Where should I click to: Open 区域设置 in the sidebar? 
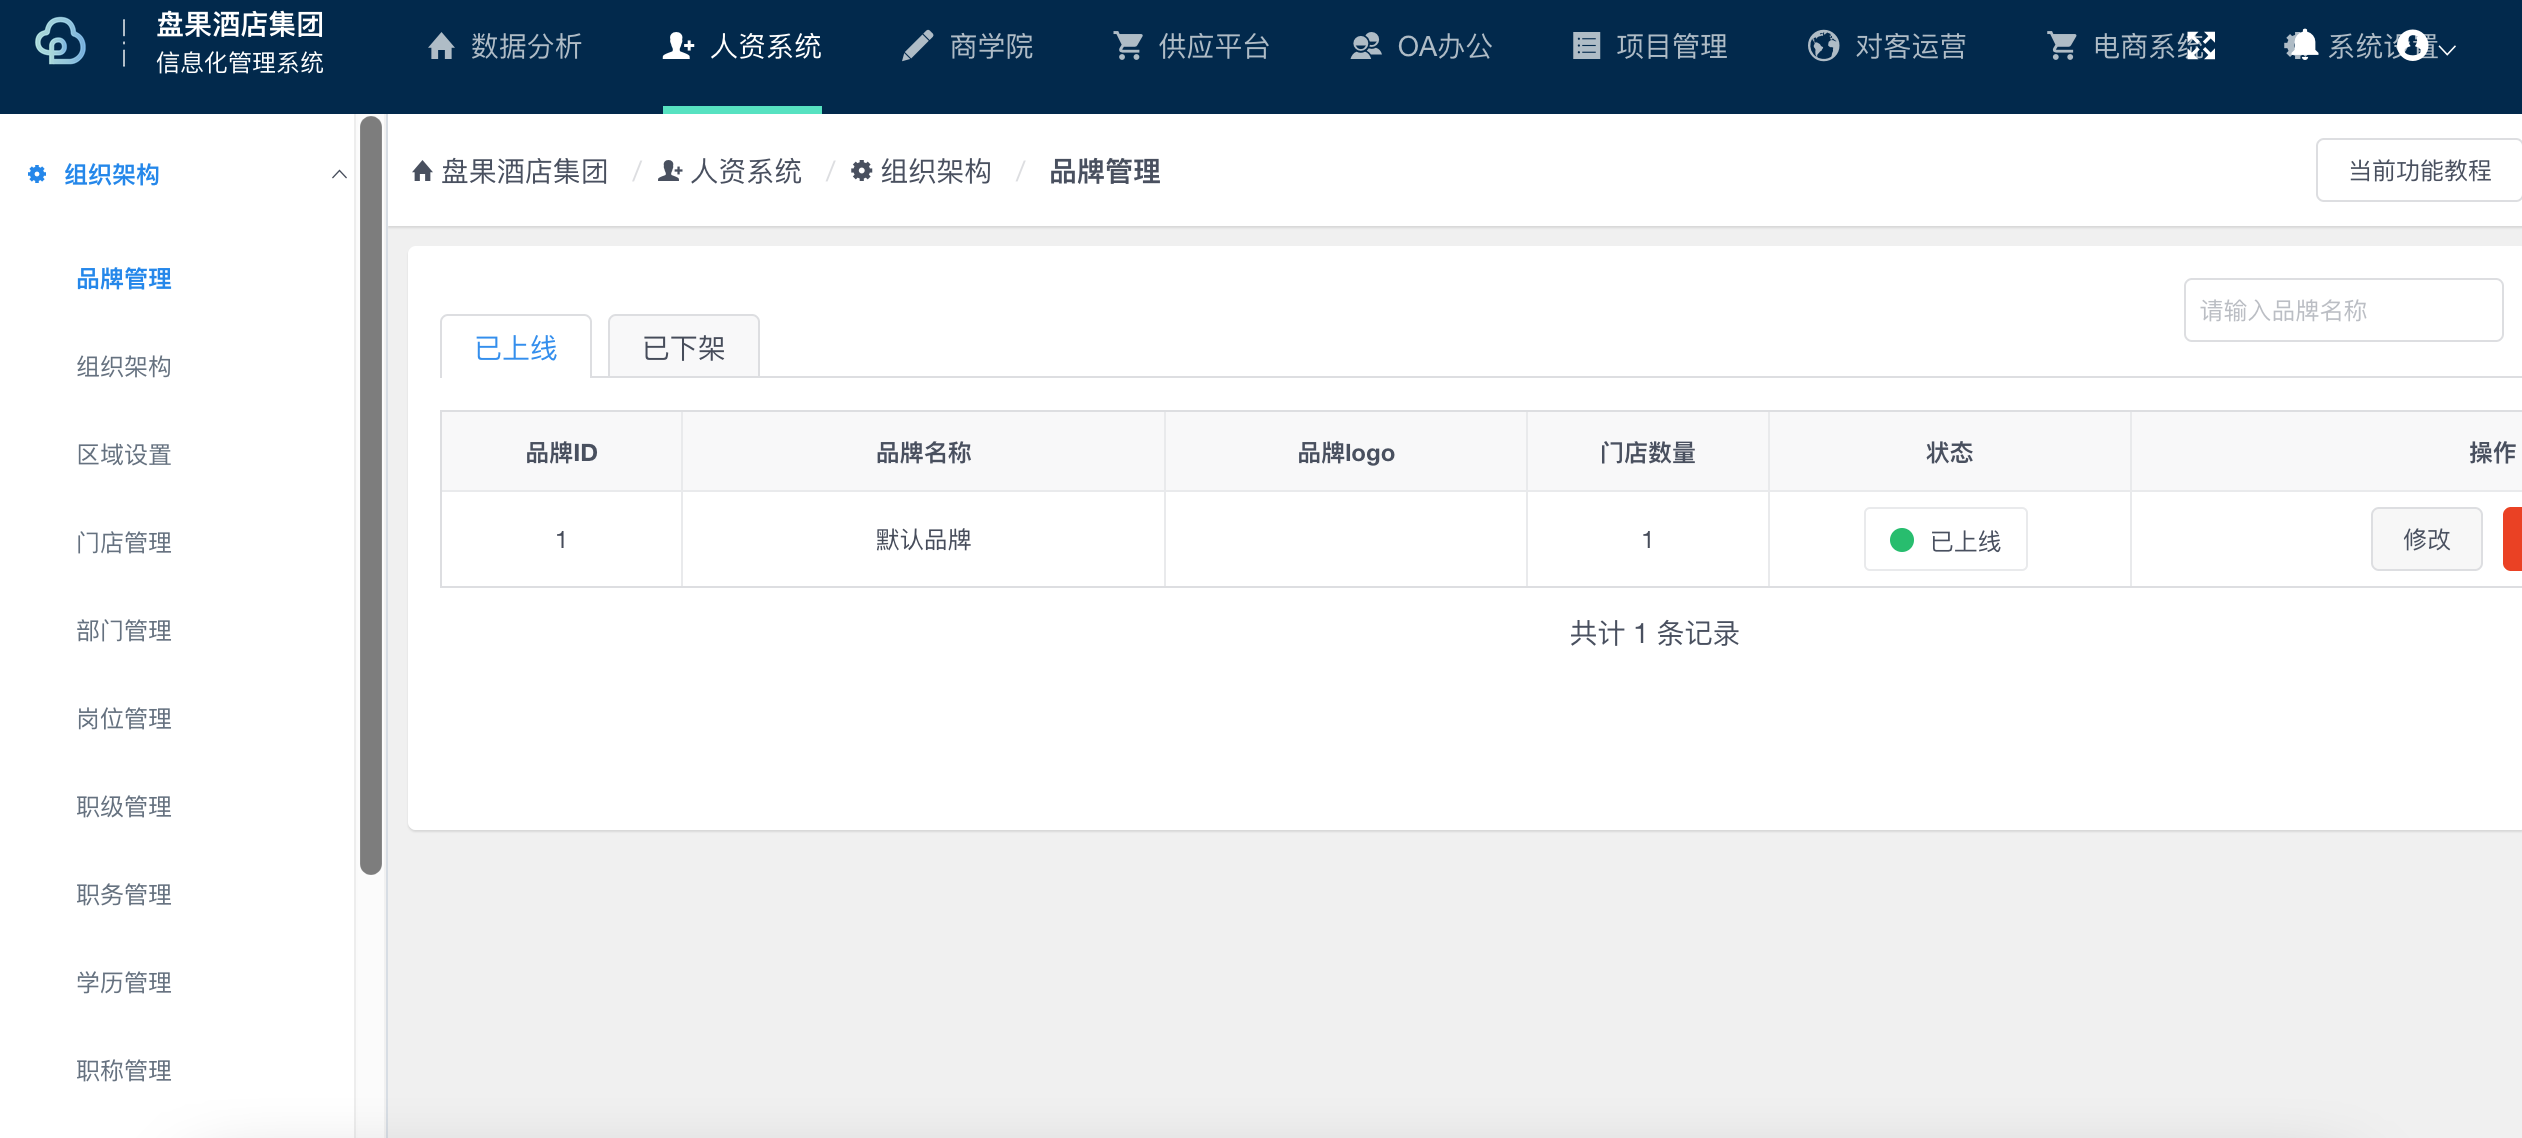[124, 455]
